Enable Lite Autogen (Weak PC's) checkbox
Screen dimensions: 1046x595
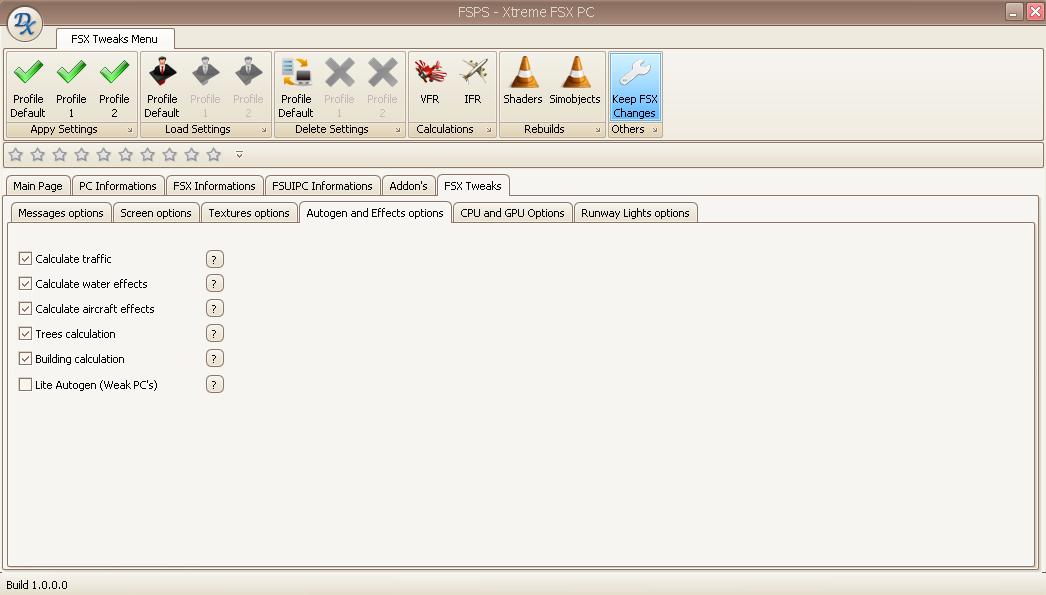click(x=25, y=384)
